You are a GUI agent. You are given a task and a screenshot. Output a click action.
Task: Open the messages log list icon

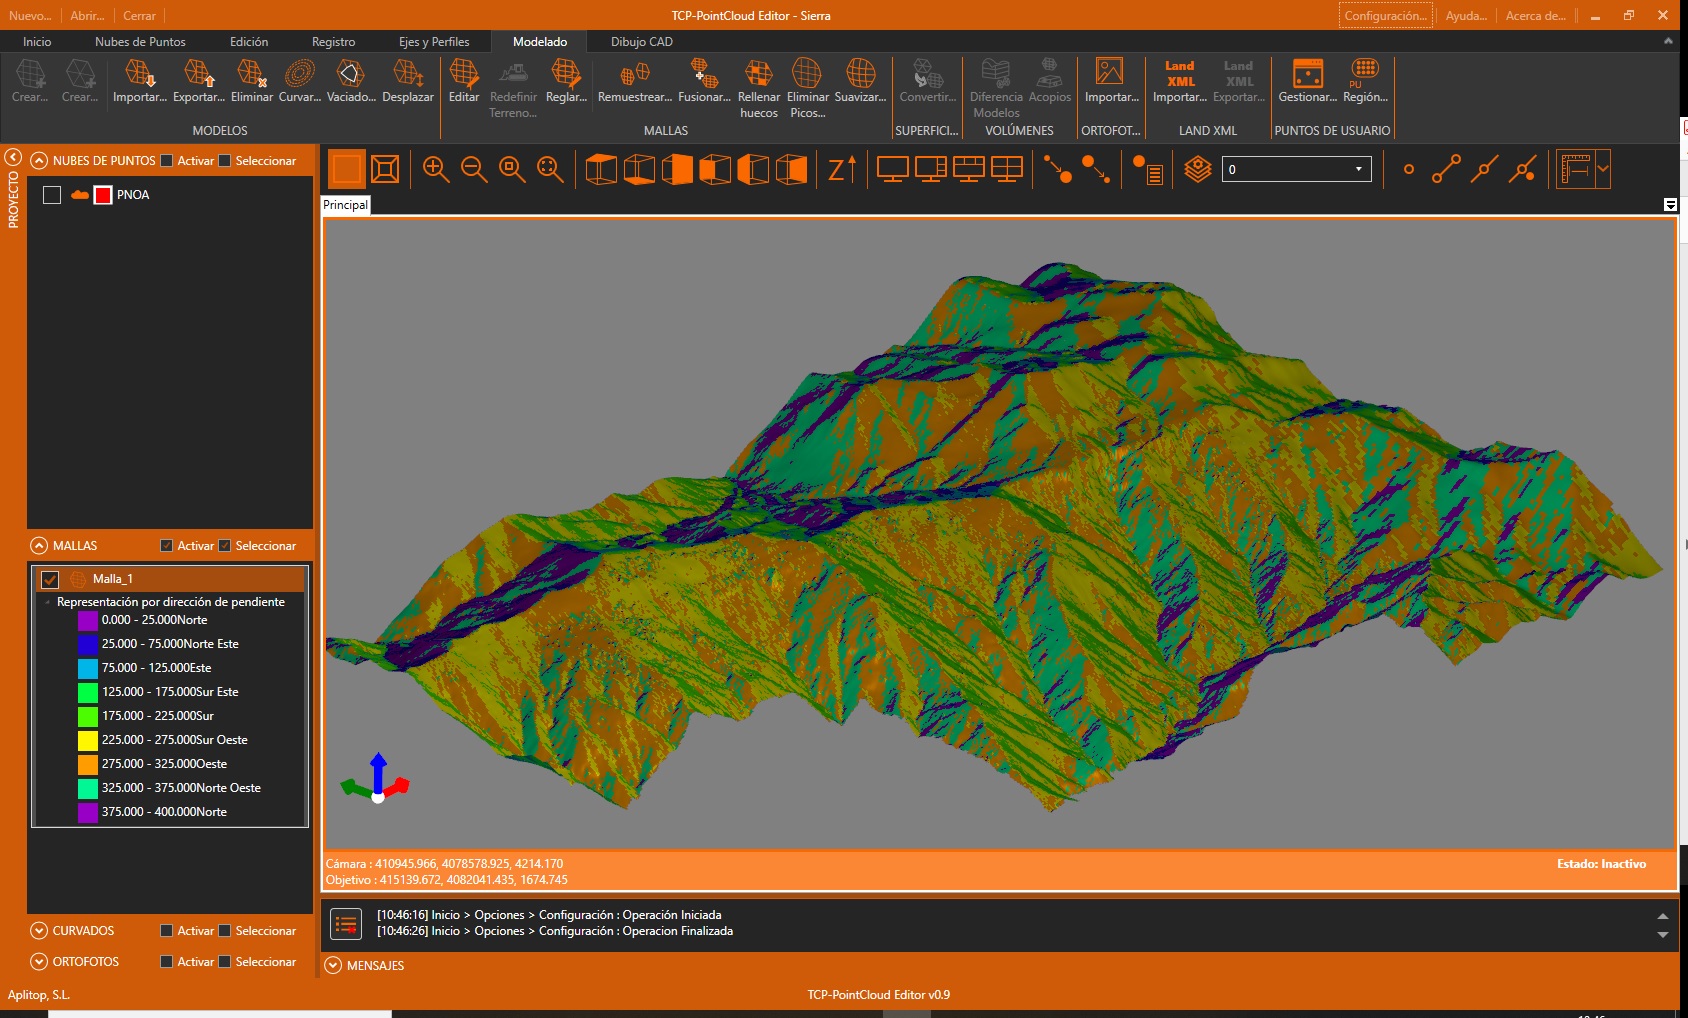click(346, 924)
